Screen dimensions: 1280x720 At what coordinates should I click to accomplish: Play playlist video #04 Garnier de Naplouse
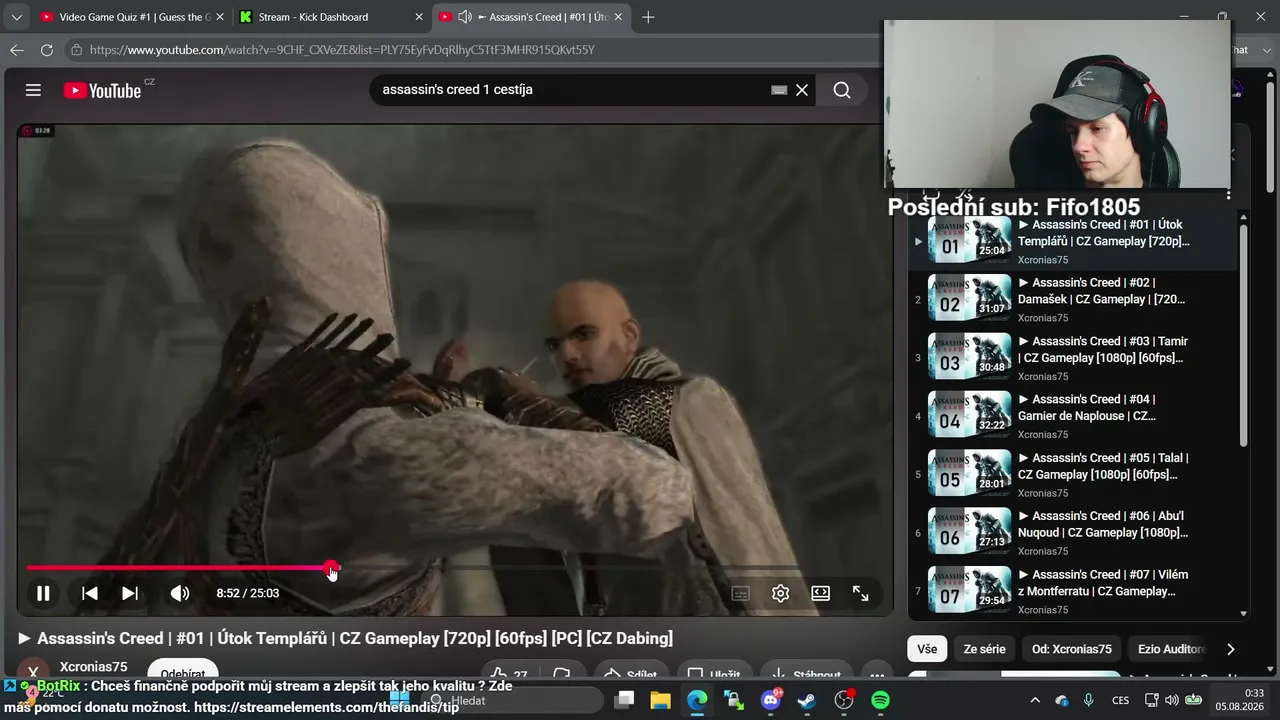click(x=1073, y=416)
